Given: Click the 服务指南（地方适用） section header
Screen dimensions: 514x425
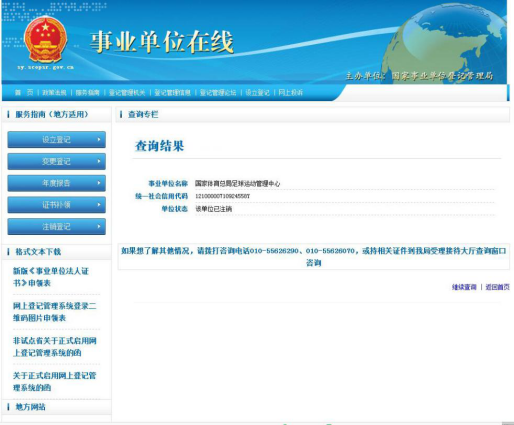Looking at the screenshot, I should (52, 114).
